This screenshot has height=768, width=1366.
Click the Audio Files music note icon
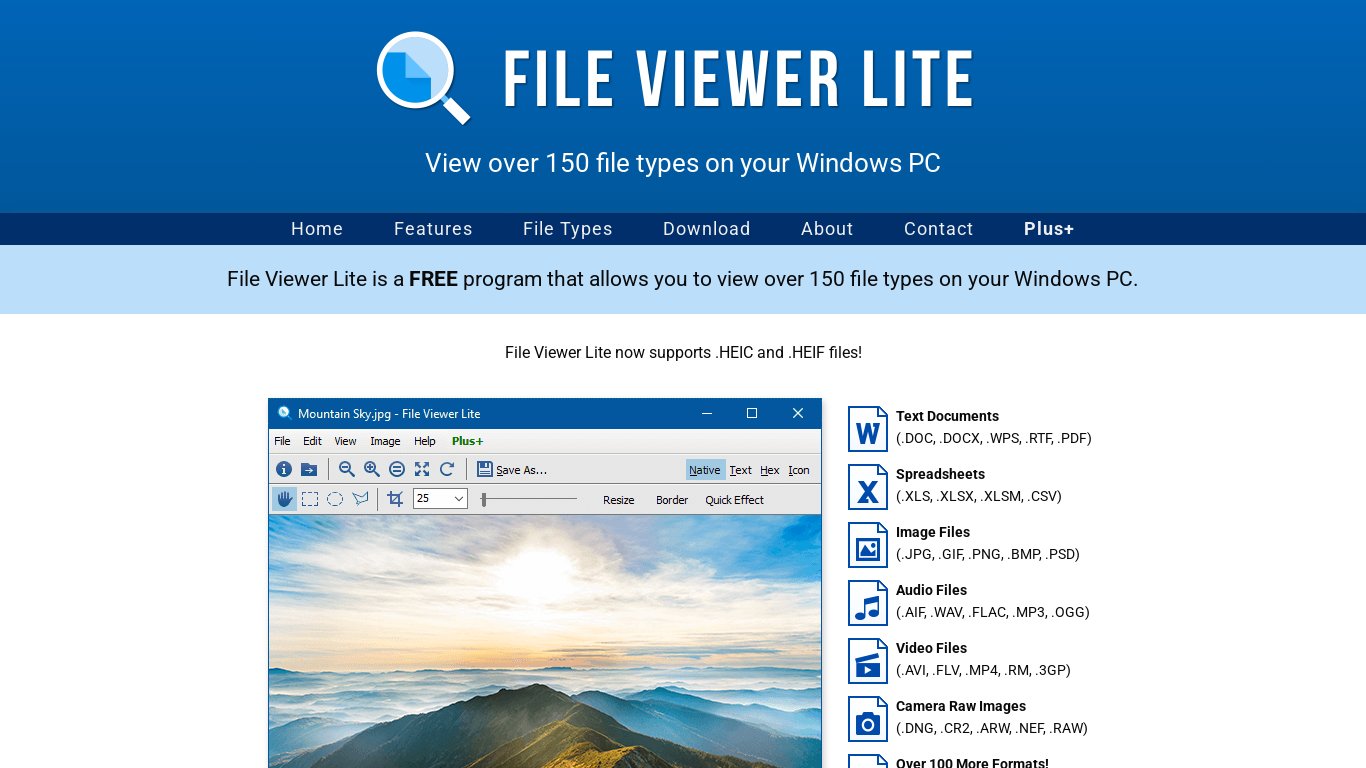(868, 603)
